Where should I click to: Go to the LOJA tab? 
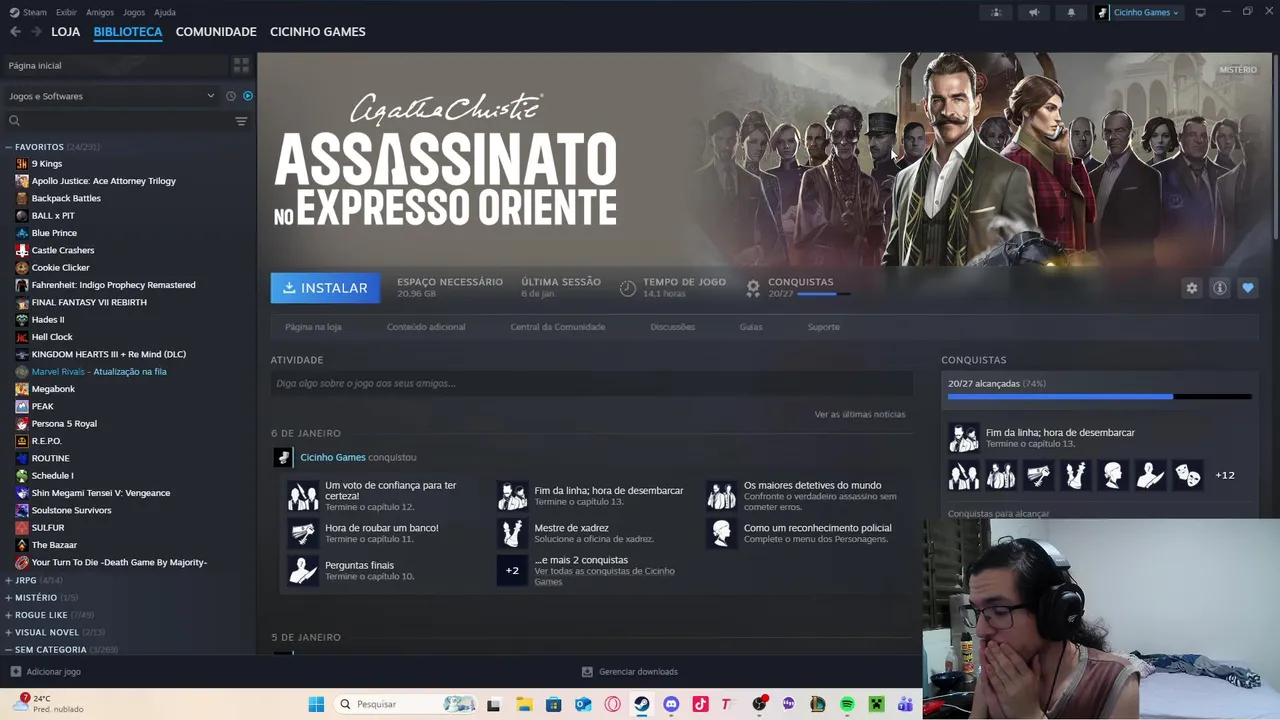66,32
